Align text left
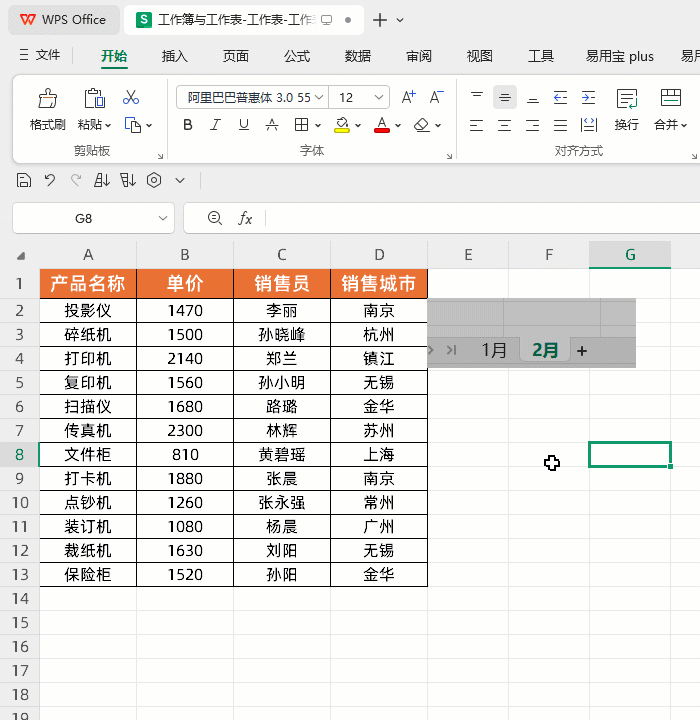The height and width of the screenshot is (720, 700). [477, 125]
